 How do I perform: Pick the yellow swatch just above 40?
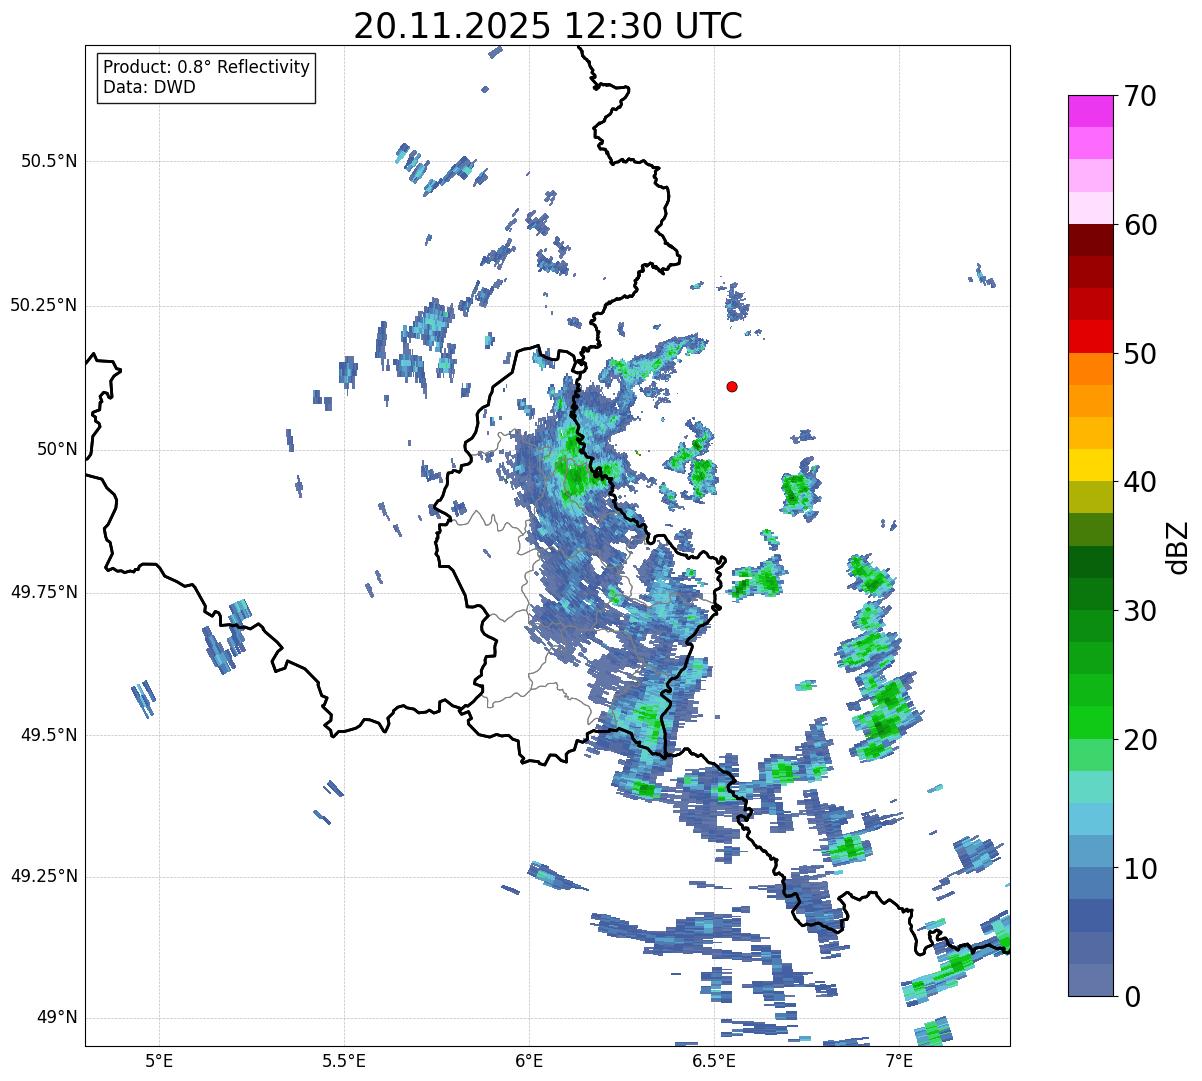pos(1091,466)
